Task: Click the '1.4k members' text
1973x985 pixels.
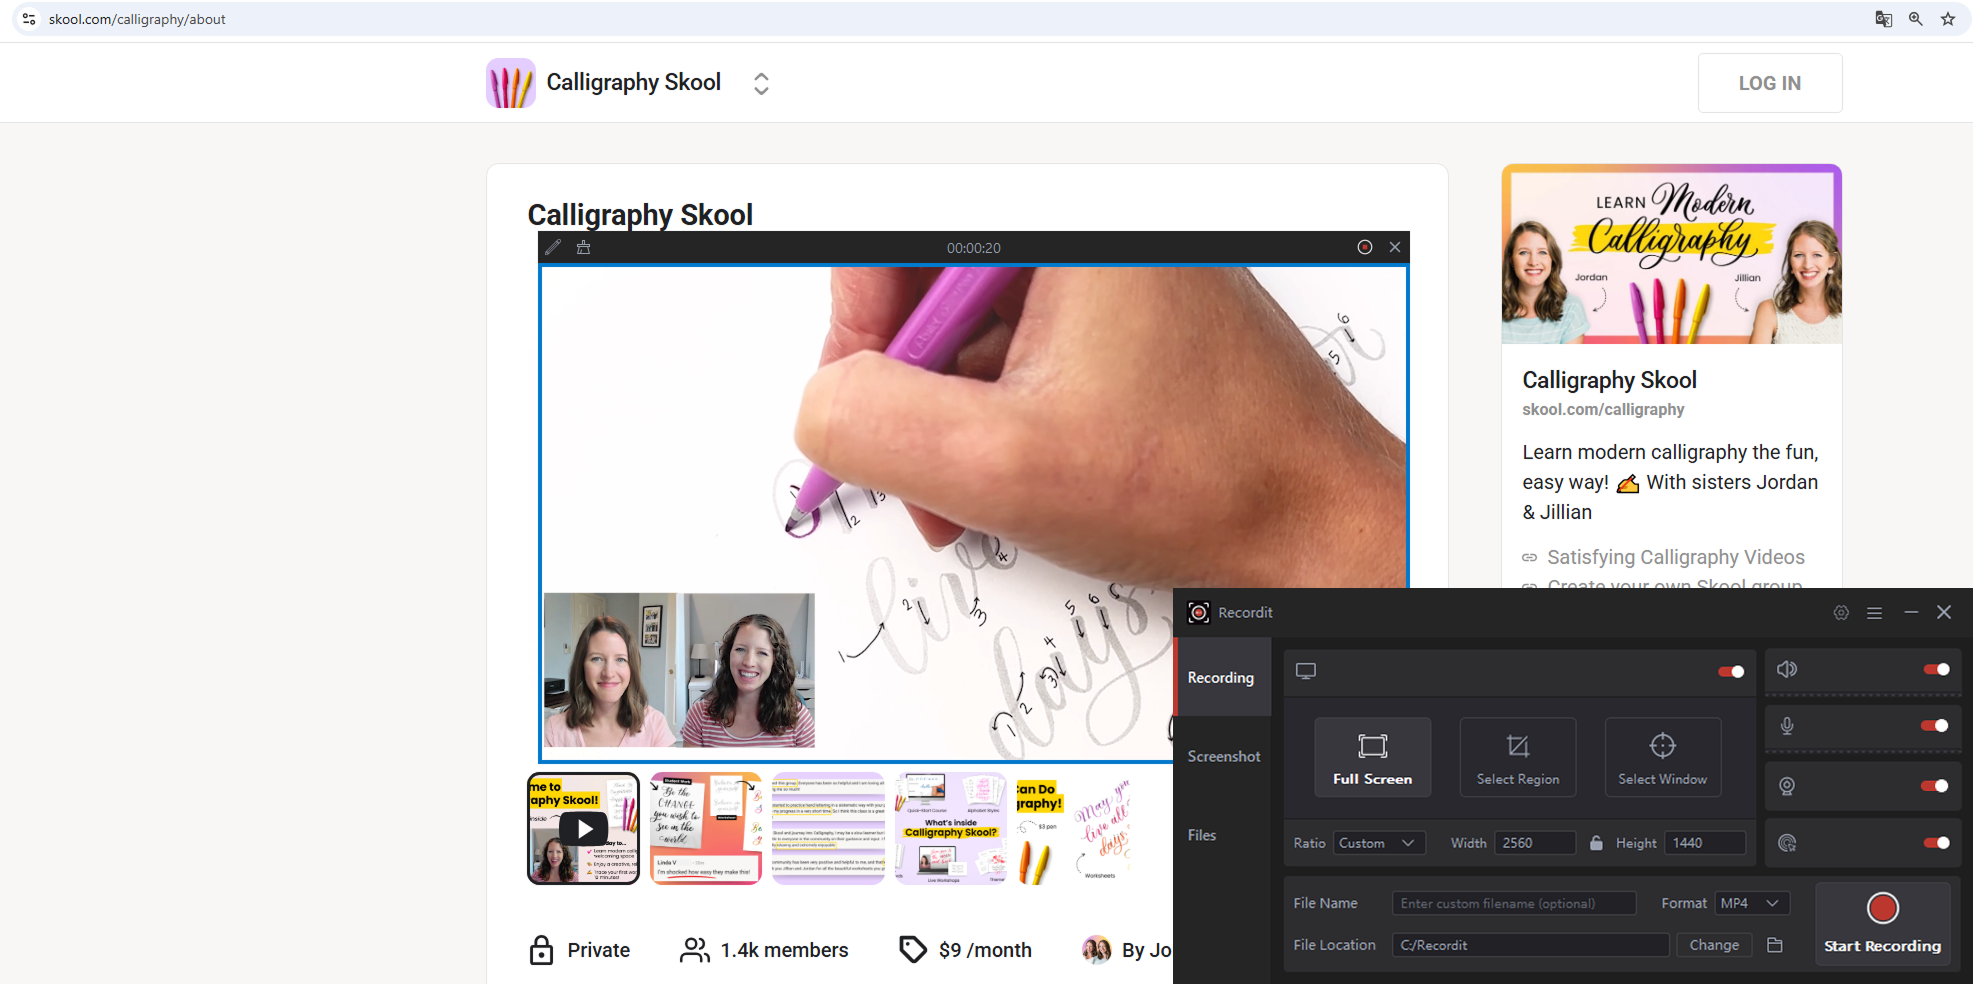Action: [784, 950]
